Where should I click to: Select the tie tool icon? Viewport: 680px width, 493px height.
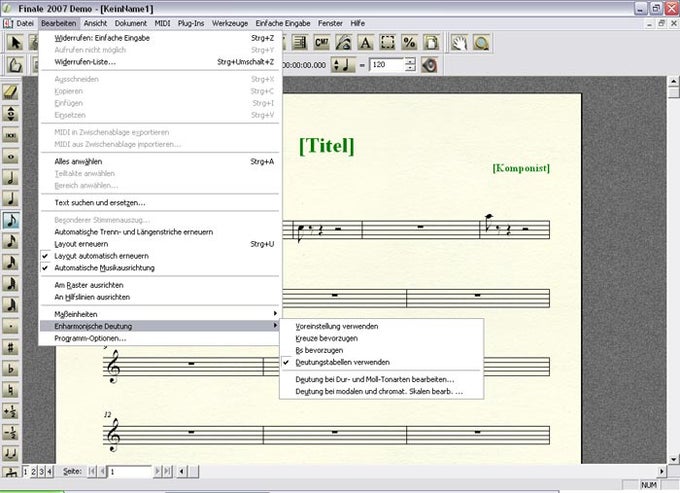(10, 454)
